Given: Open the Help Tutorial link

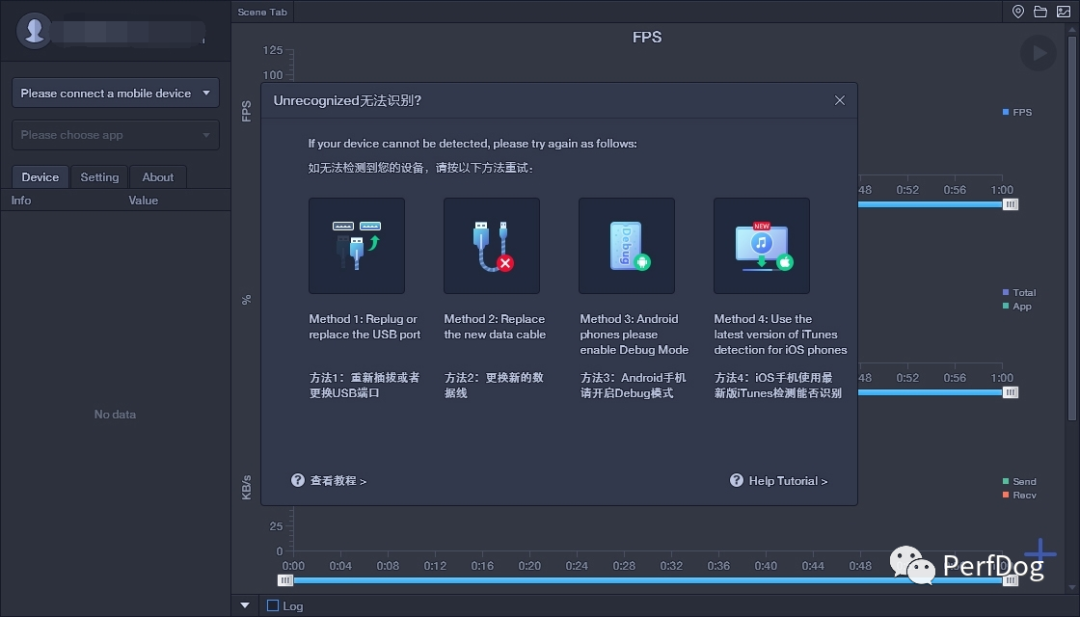Looking at the screenshot, I should [x=788, y=481].
